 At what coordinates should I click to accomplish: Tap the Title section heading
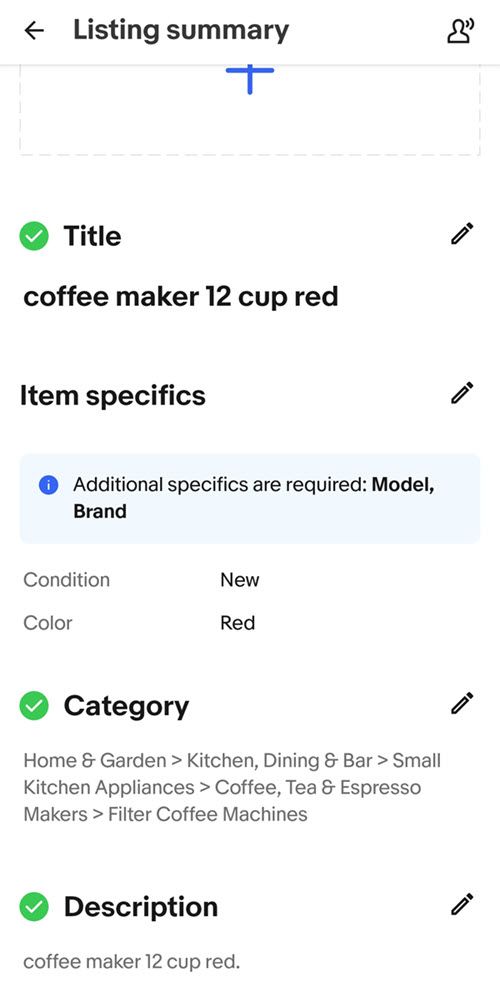(x=92, y=236)
